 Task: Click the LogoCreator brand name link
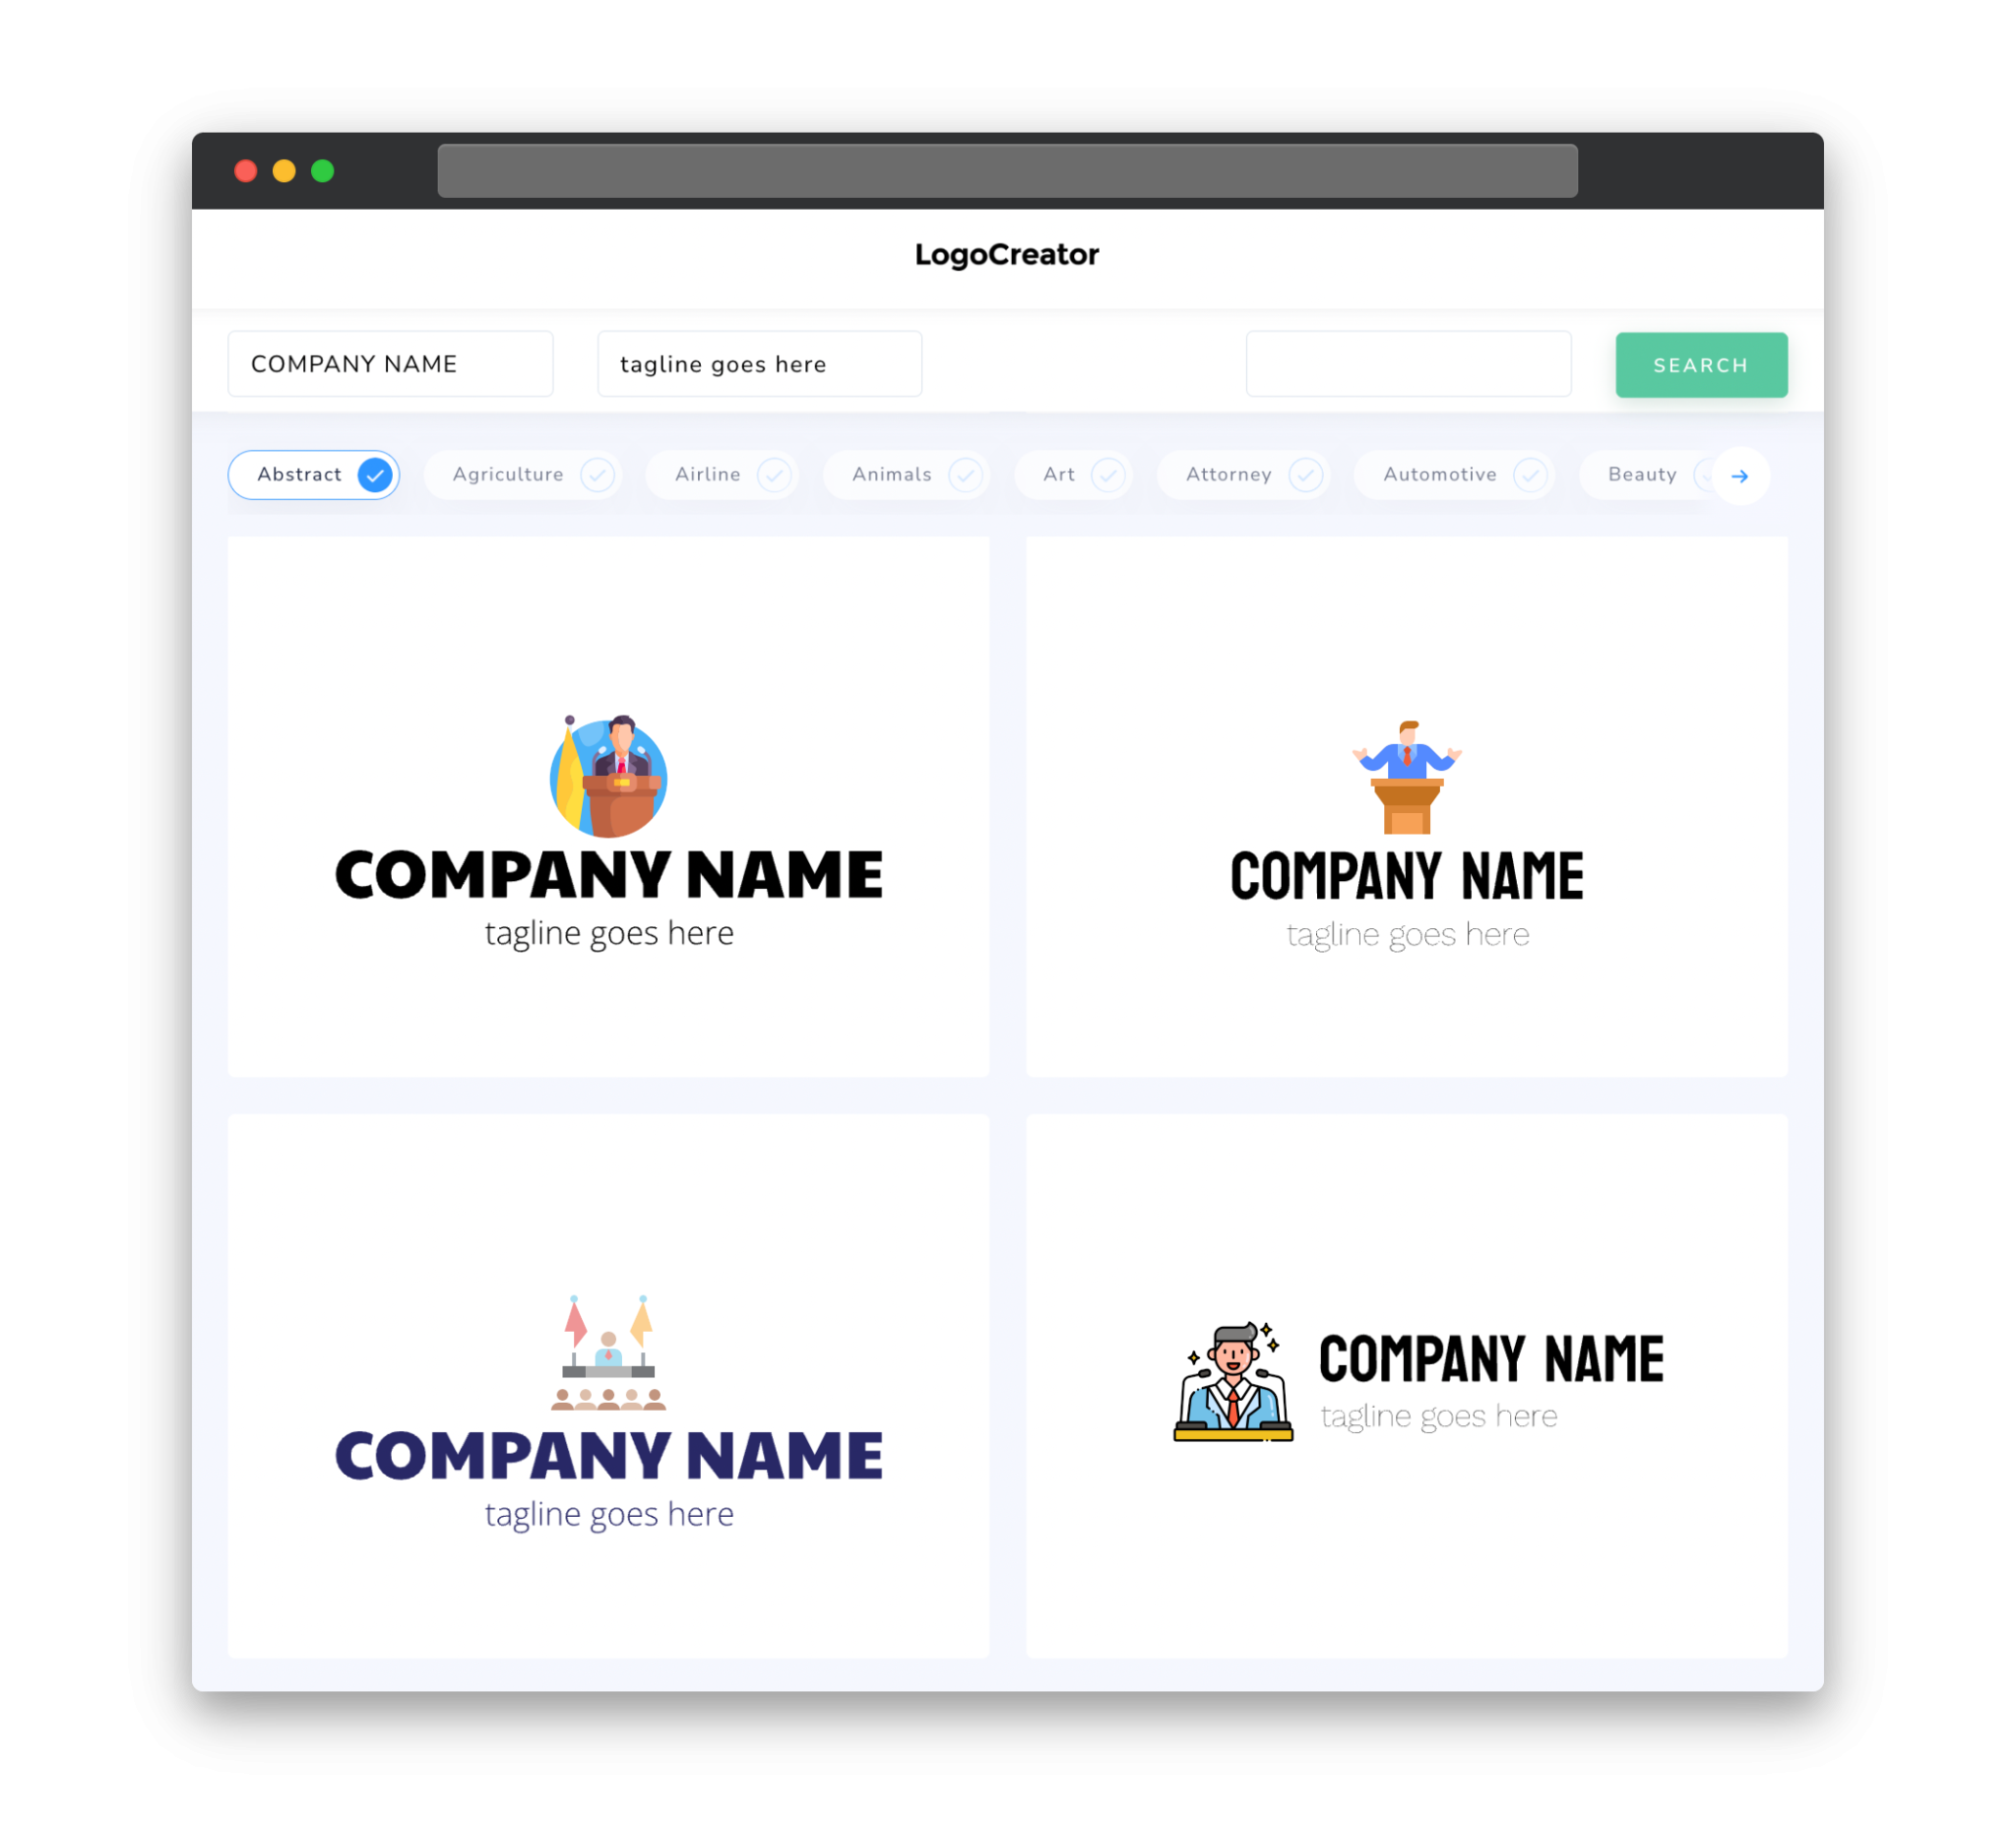pos(1006,255)
